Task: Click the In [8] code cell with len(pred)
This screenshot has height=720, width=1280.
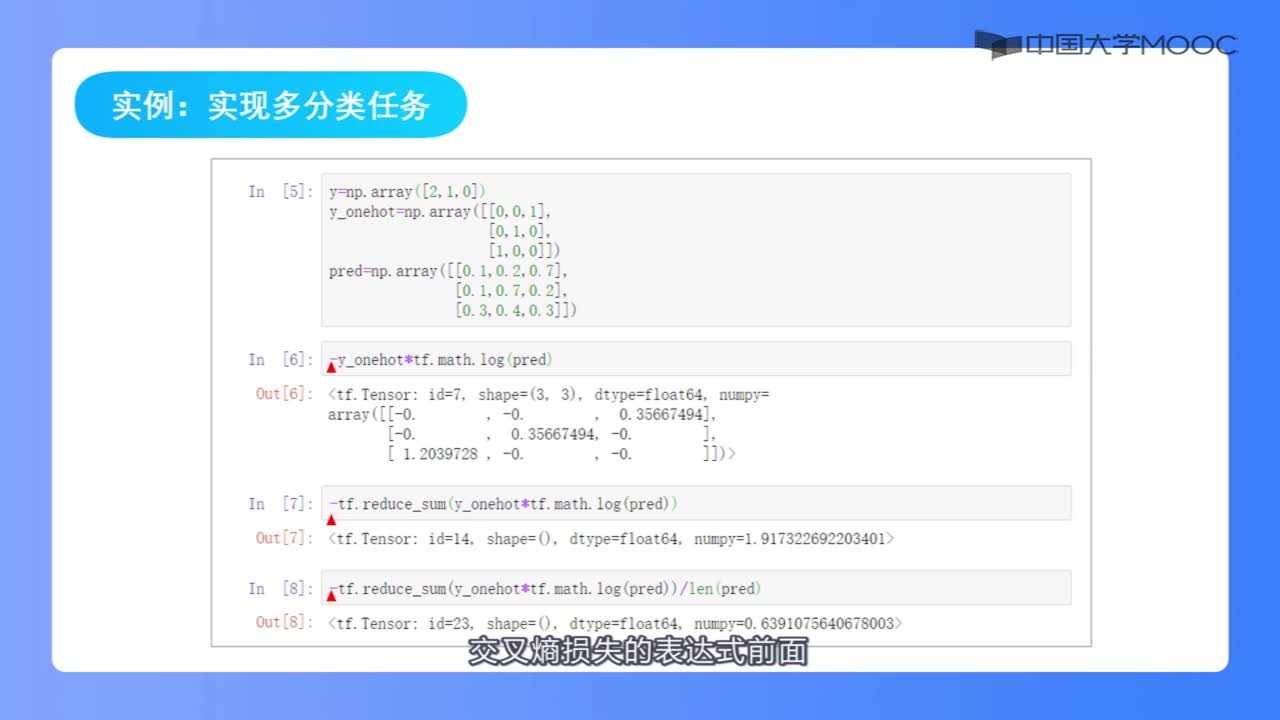Action: (695, 588)
